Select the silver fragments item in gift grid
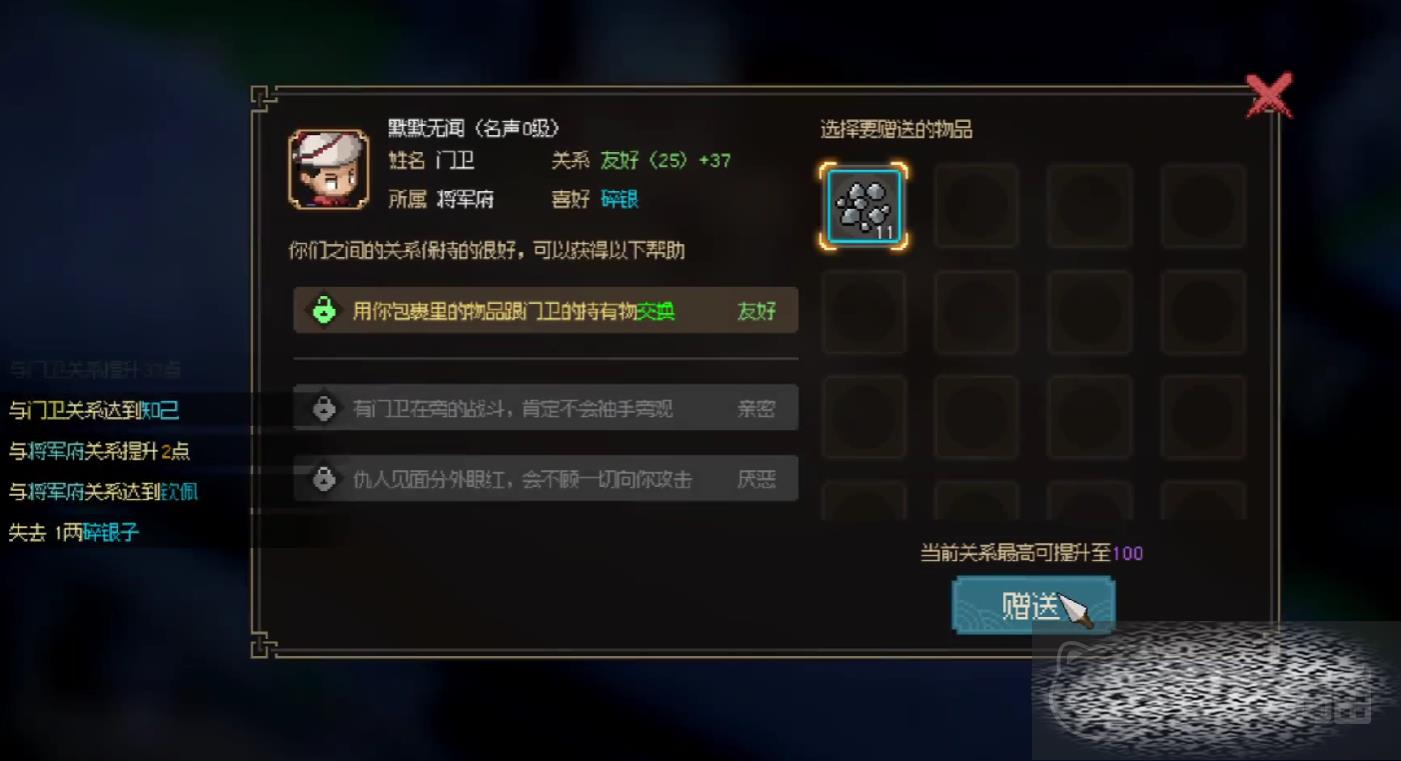The width and height of the screenshot is (1401, 761). [x=864, y=206]
